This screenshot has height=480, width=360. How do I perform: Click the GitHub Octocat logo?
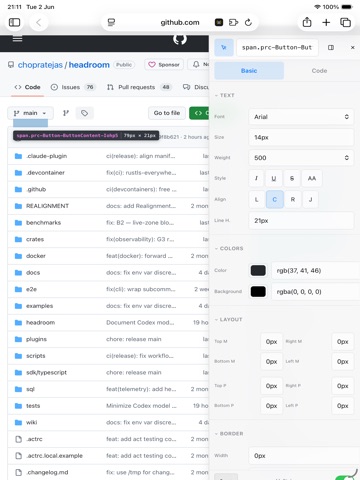180,39
